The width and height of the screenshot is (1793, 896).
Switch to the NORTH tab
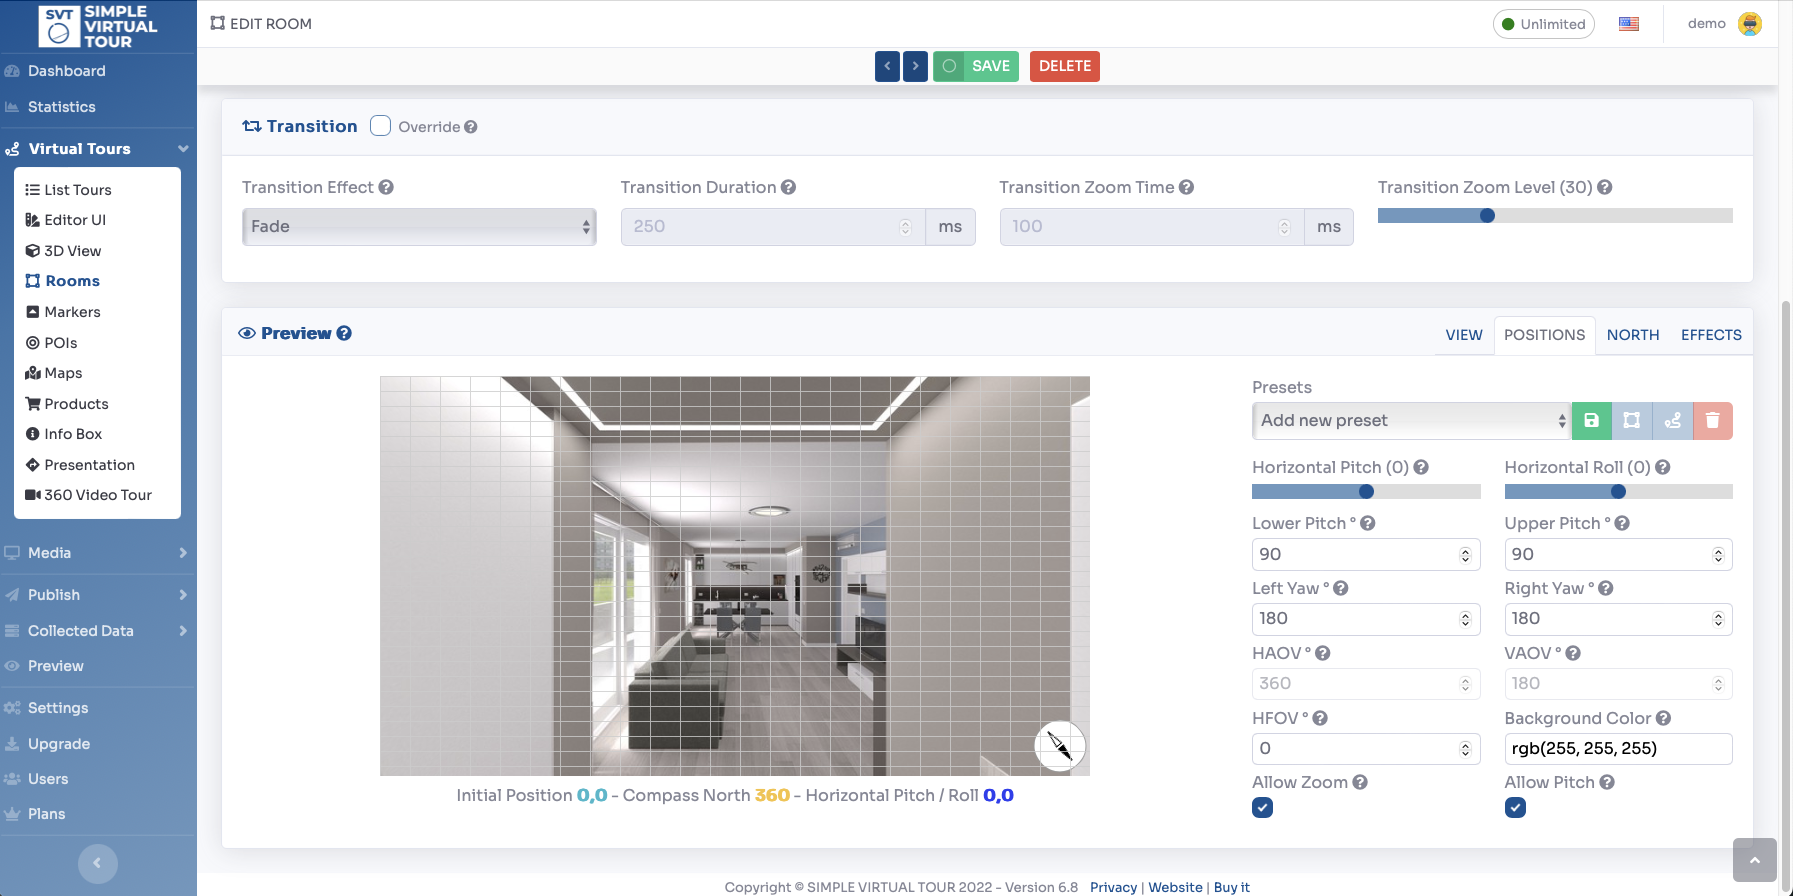1632,335
